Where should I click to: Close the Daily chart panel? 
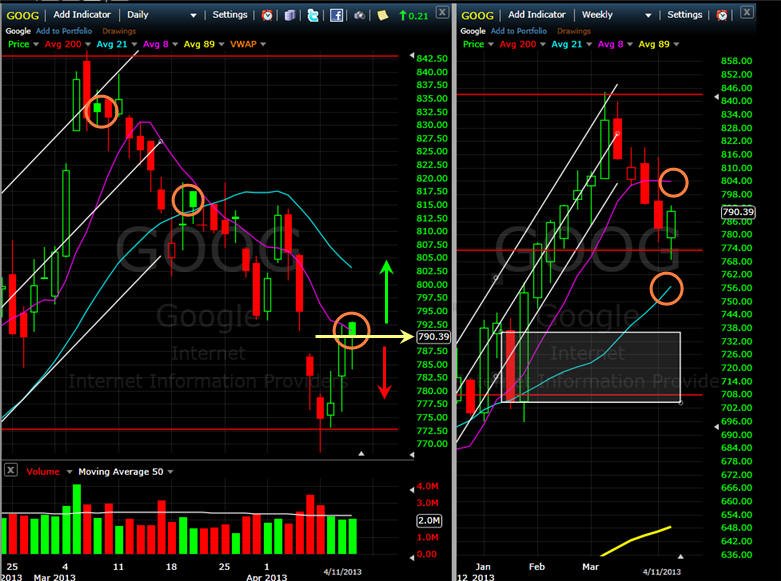pos(442,12)
